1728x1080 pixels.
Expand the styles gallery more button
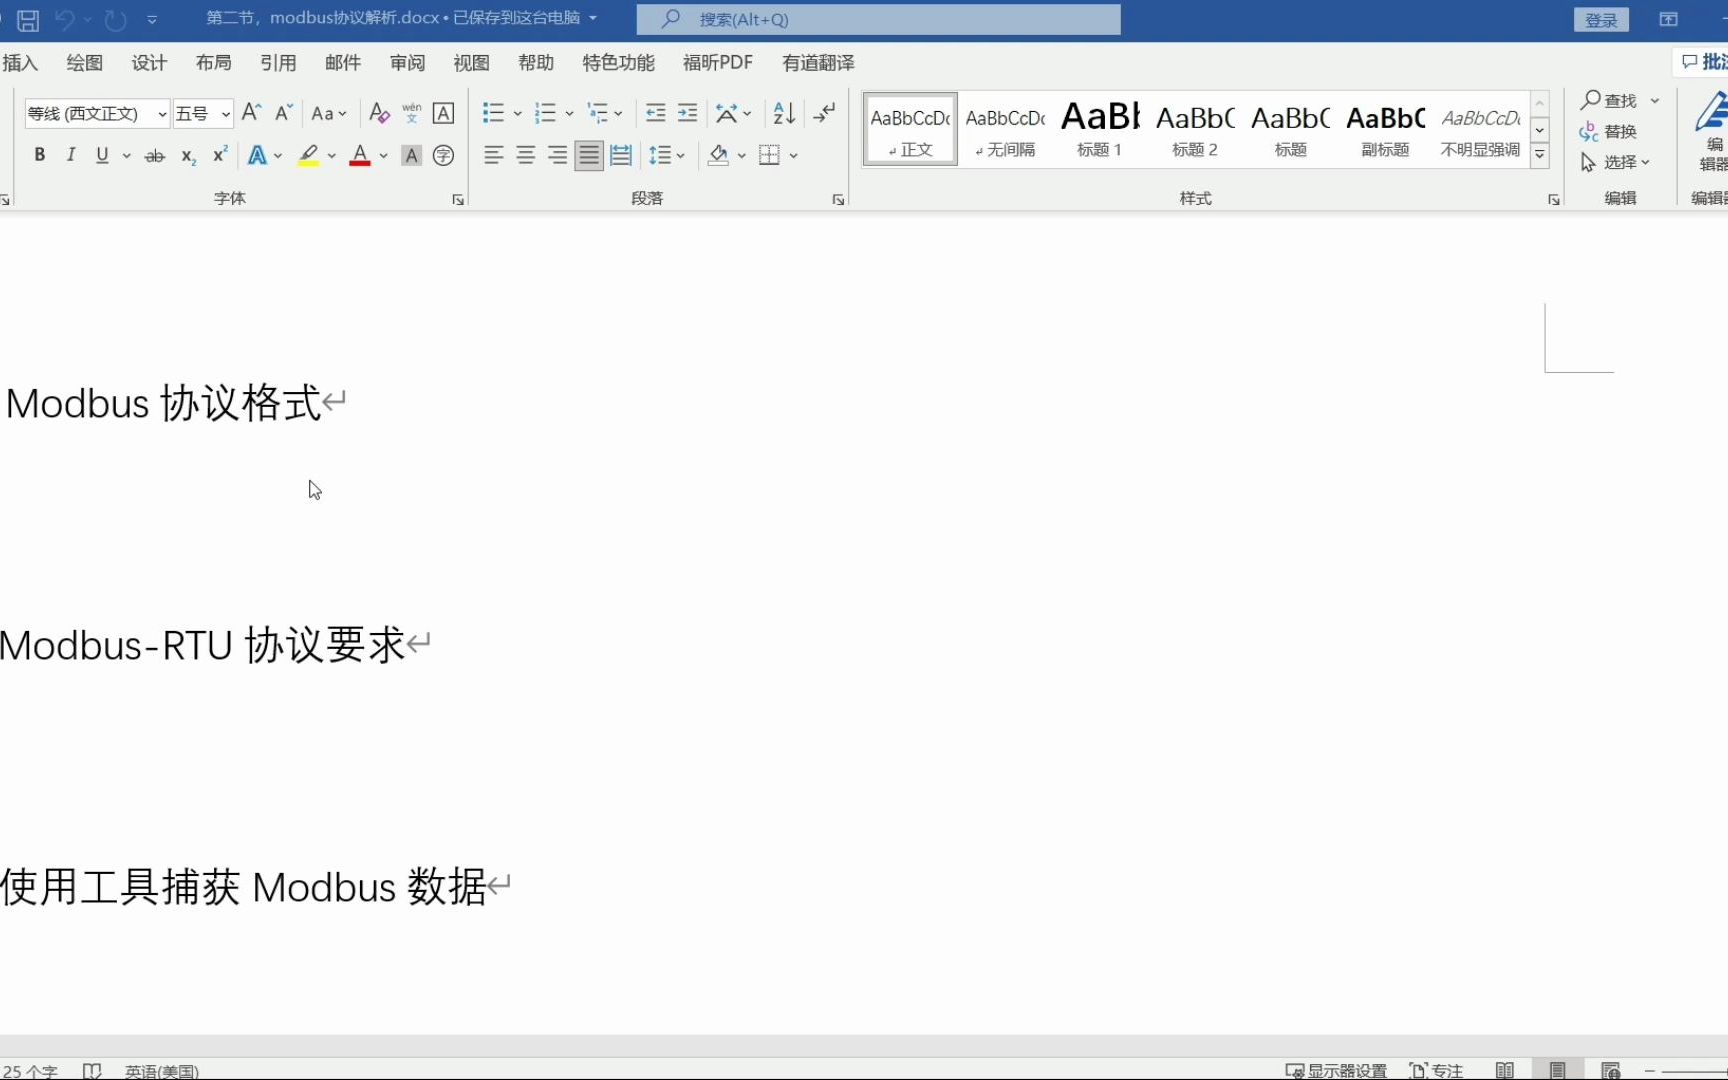1540,155
